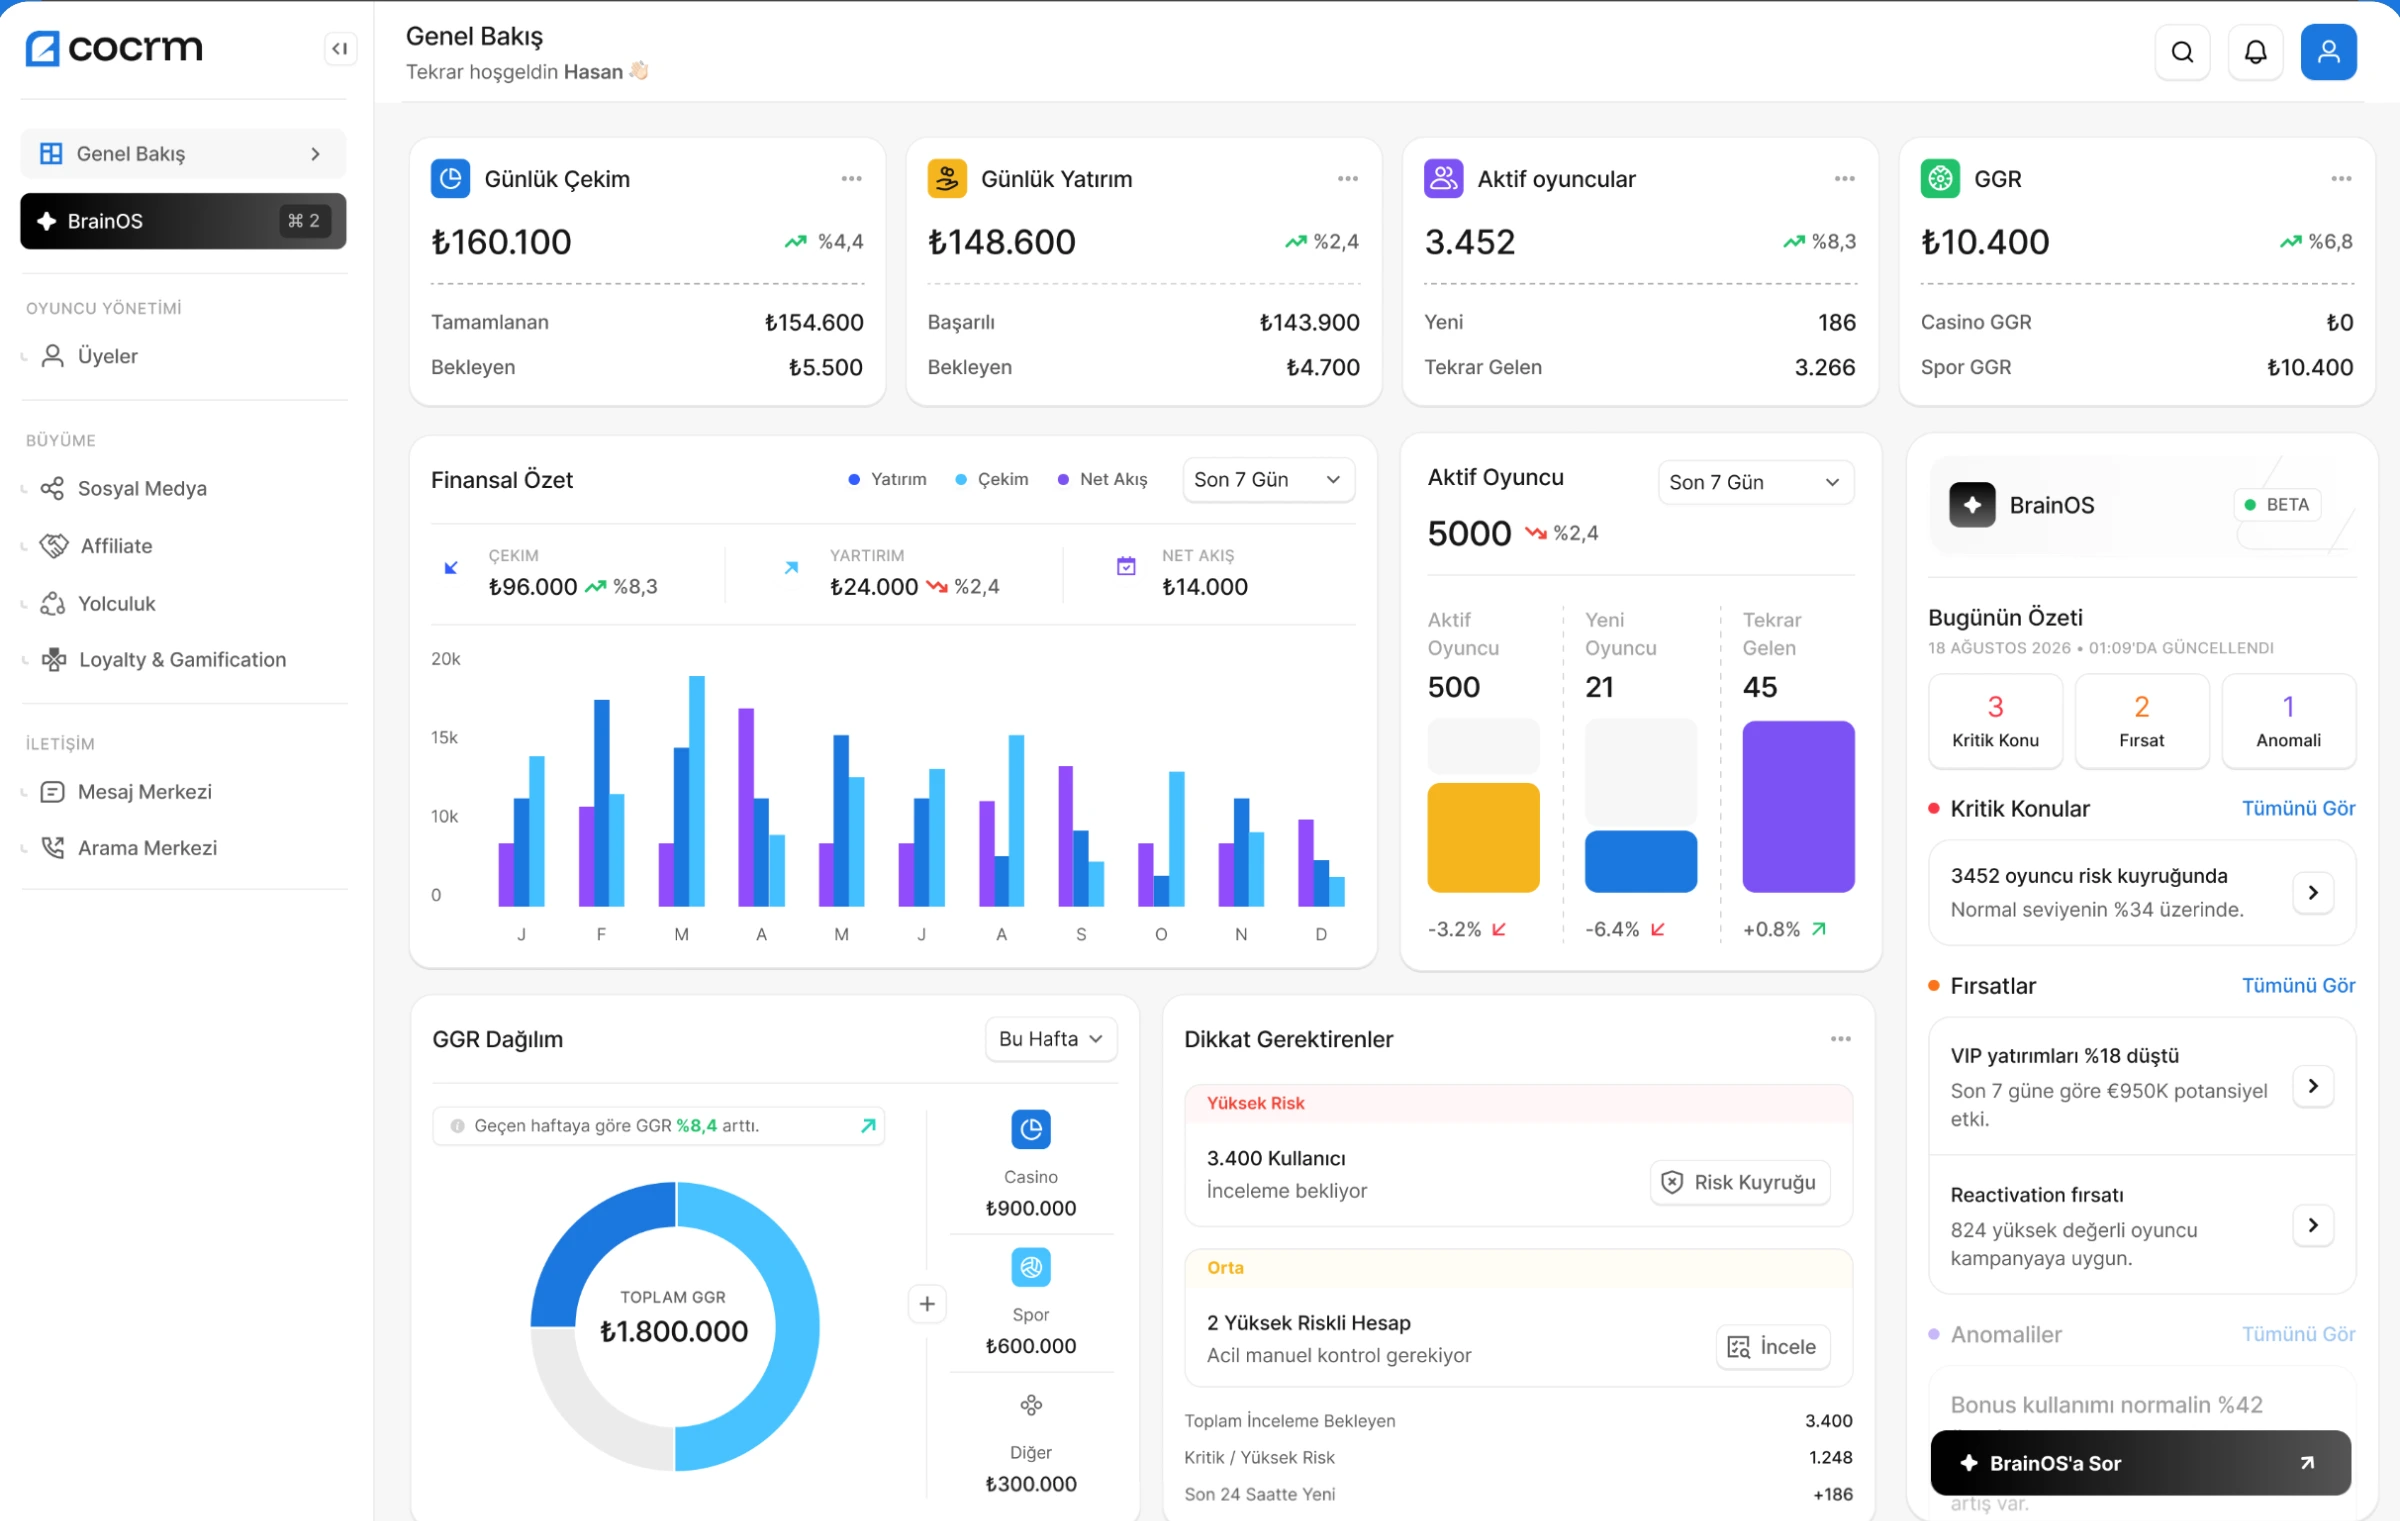This screenshot has width=2400, height=1521.
Task: Open Affiliate menu item
Action: 97,546
